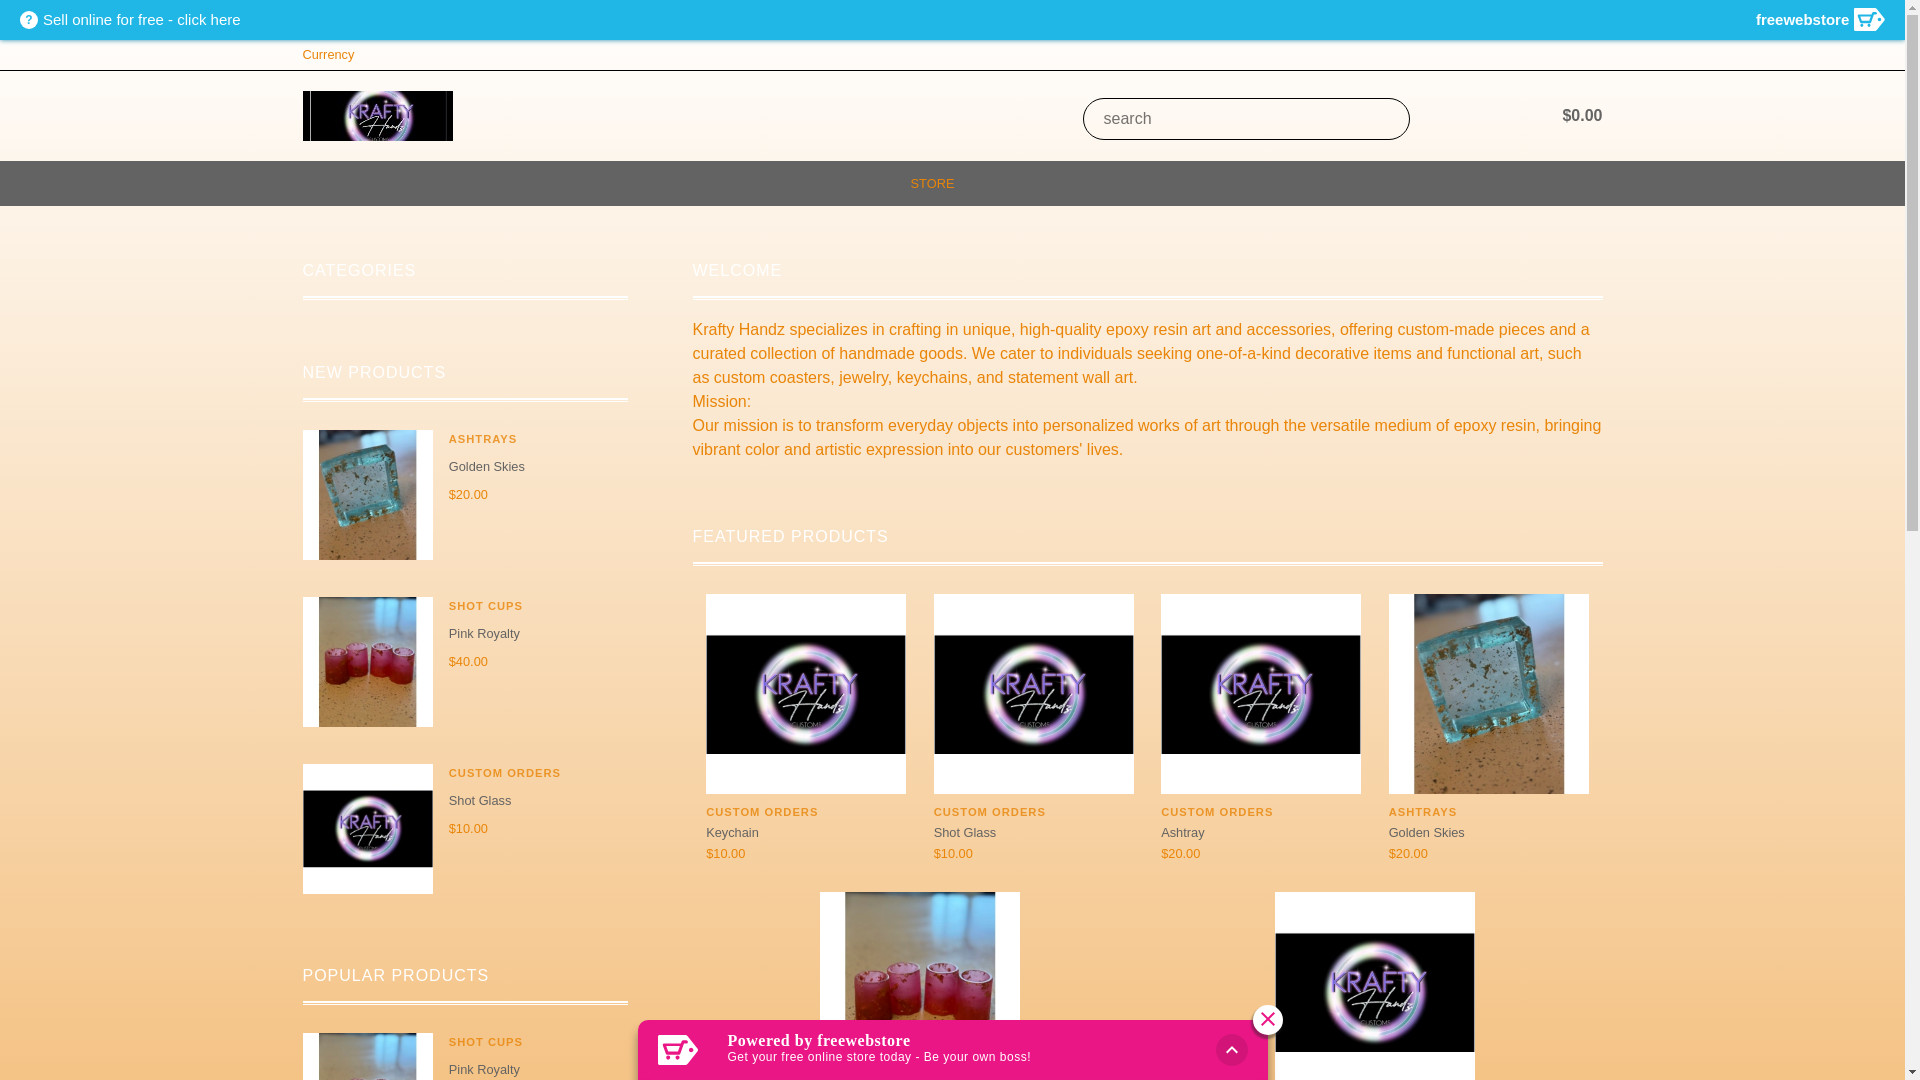
Task: Click the help question mark icon
Action: coord(28,20)
